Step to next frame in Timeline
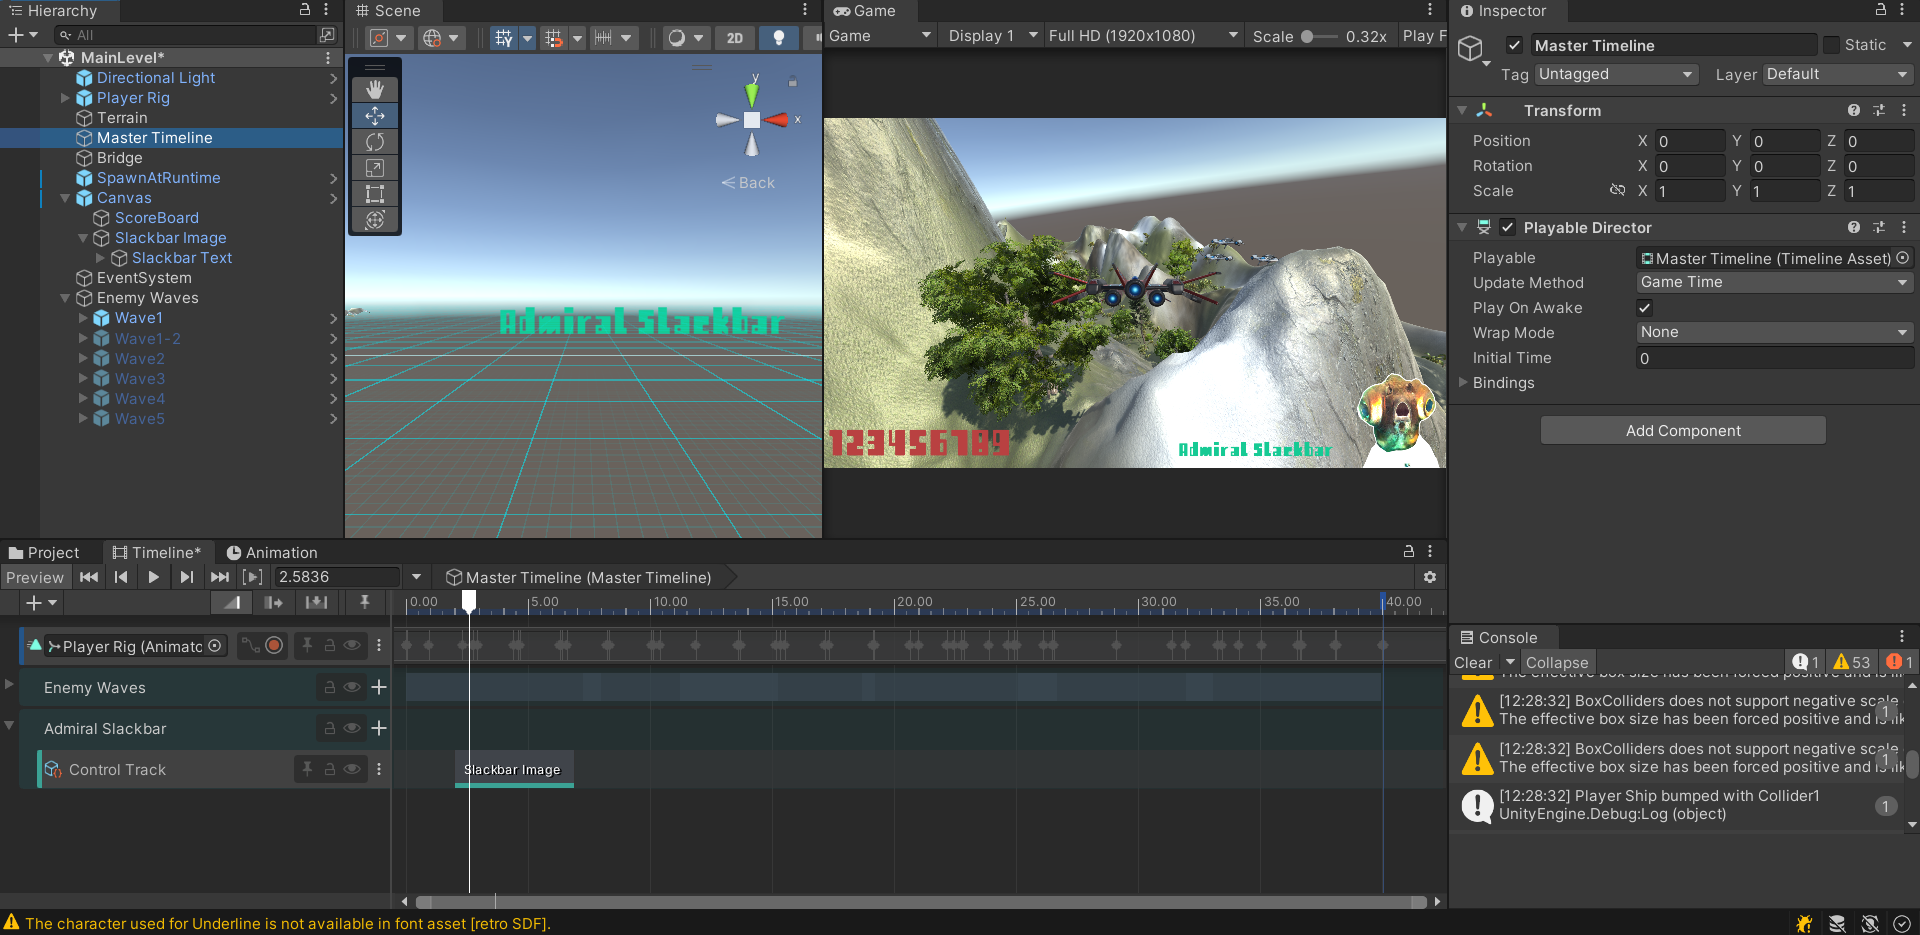This screenshot has height=935, width=1920. click(x=186, y=577)
